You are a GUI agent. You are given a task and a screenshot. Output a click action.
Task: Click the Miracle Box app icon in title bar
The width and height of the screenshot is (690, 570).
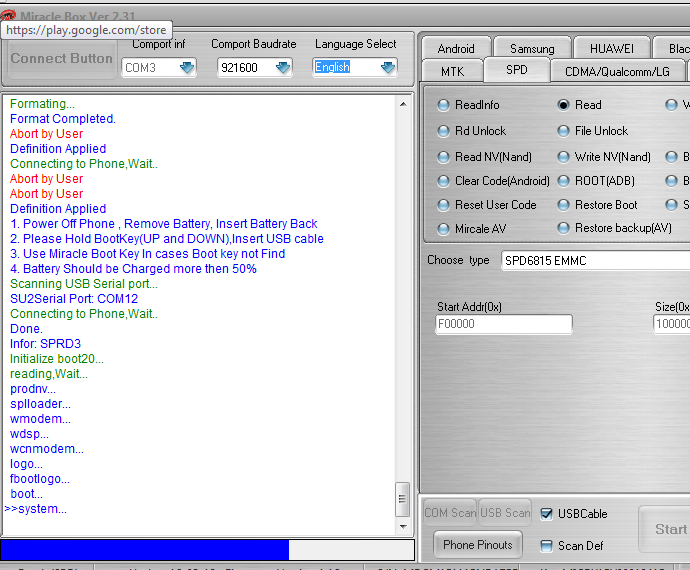[8, 16]
